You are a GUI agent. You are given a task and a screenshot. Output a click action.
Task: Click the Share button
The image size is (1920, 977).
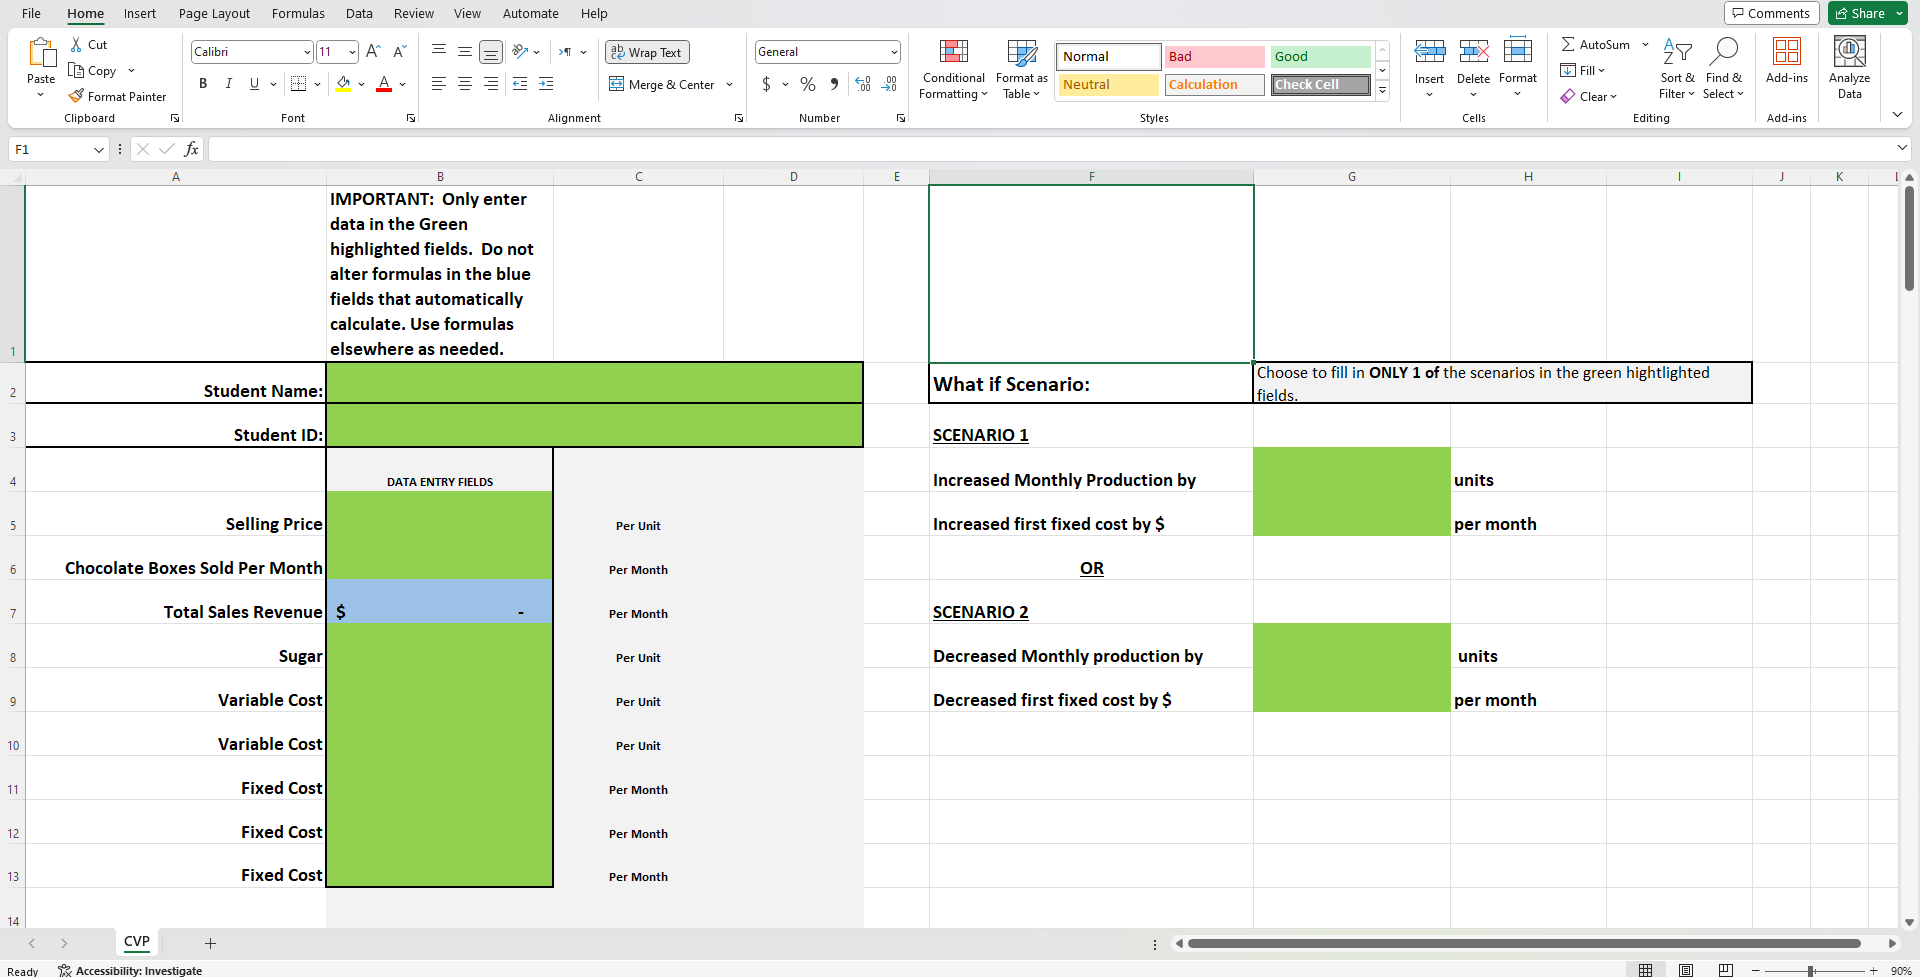click(1868, 13)
